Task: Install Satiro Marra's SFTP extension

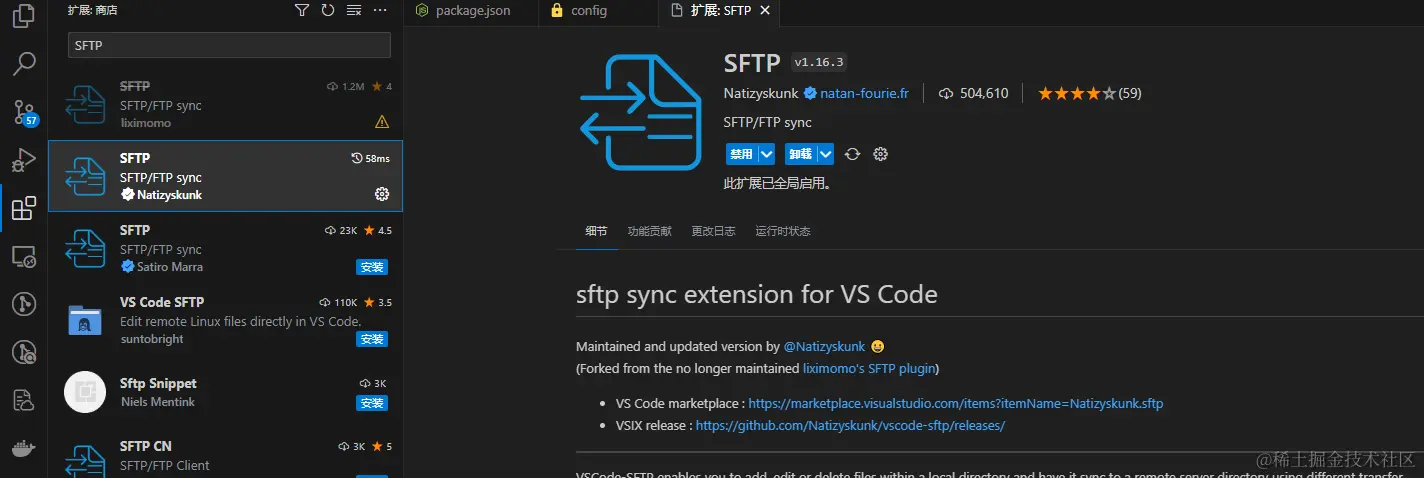Action: (x=372, y=267)
